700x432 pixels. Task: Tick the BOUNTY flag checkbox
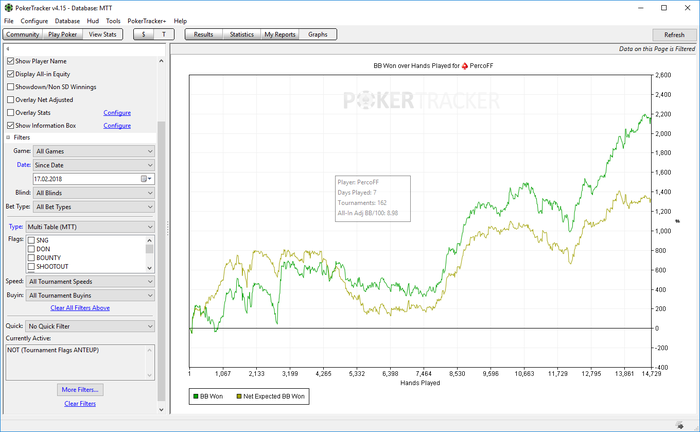point(31,258)
